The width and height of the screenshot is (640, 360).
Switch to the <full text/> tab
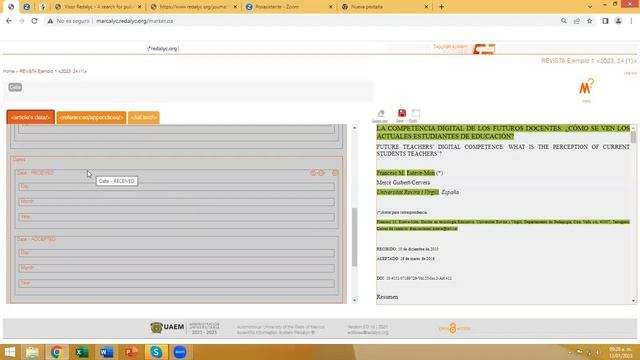pyautogui.click(x=144, y=118)
